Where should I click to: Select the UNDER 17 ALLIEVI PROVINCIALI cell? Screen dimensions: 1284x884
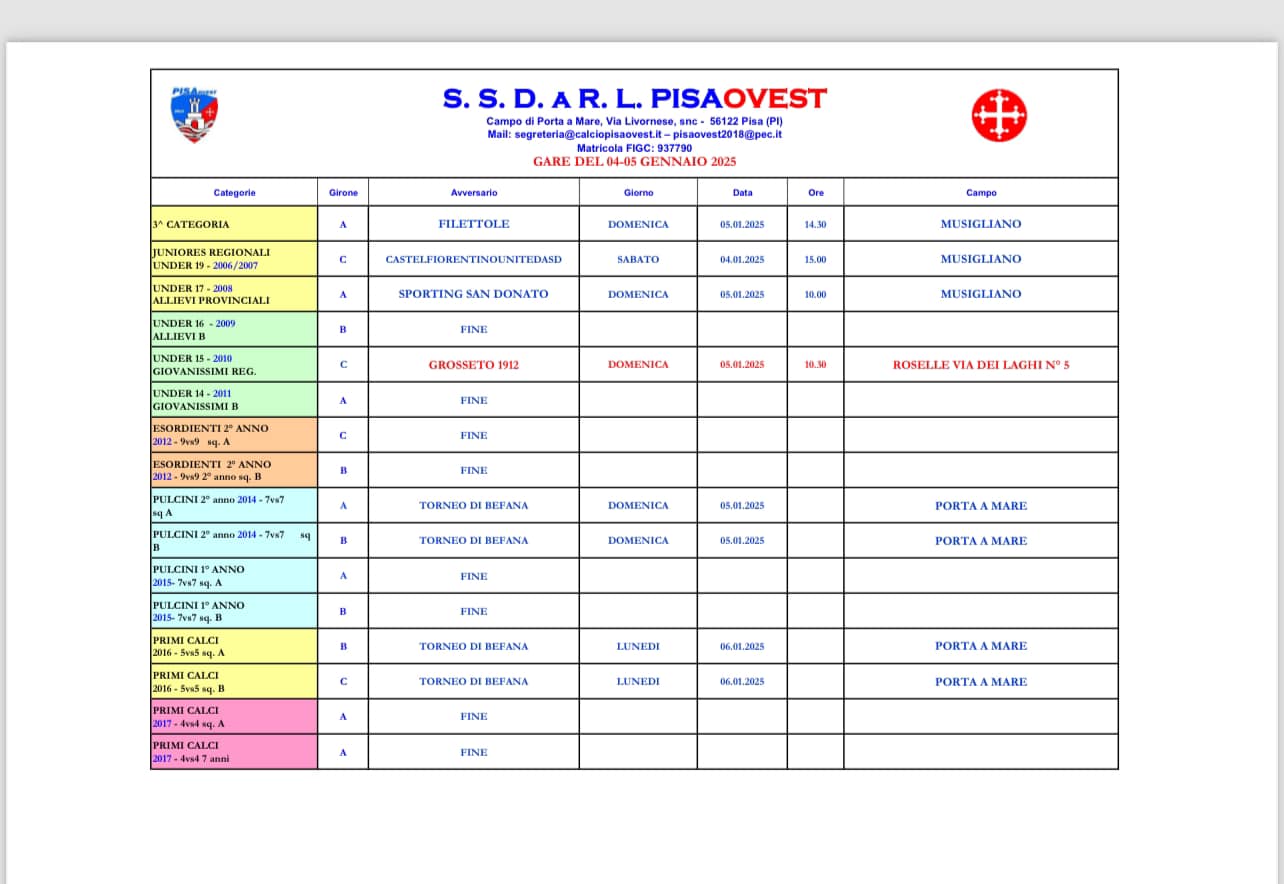(234, 294)
